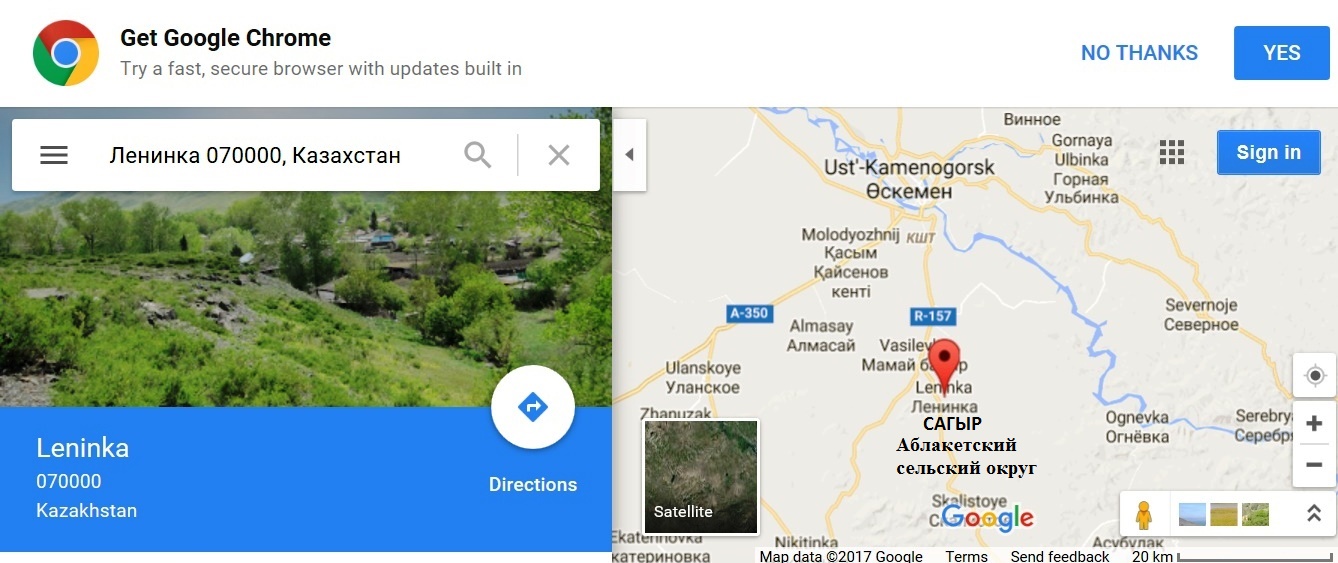Open the Google apps grid icon
This screenshot has height=563, width=1338.
(x=1171, y=152)
